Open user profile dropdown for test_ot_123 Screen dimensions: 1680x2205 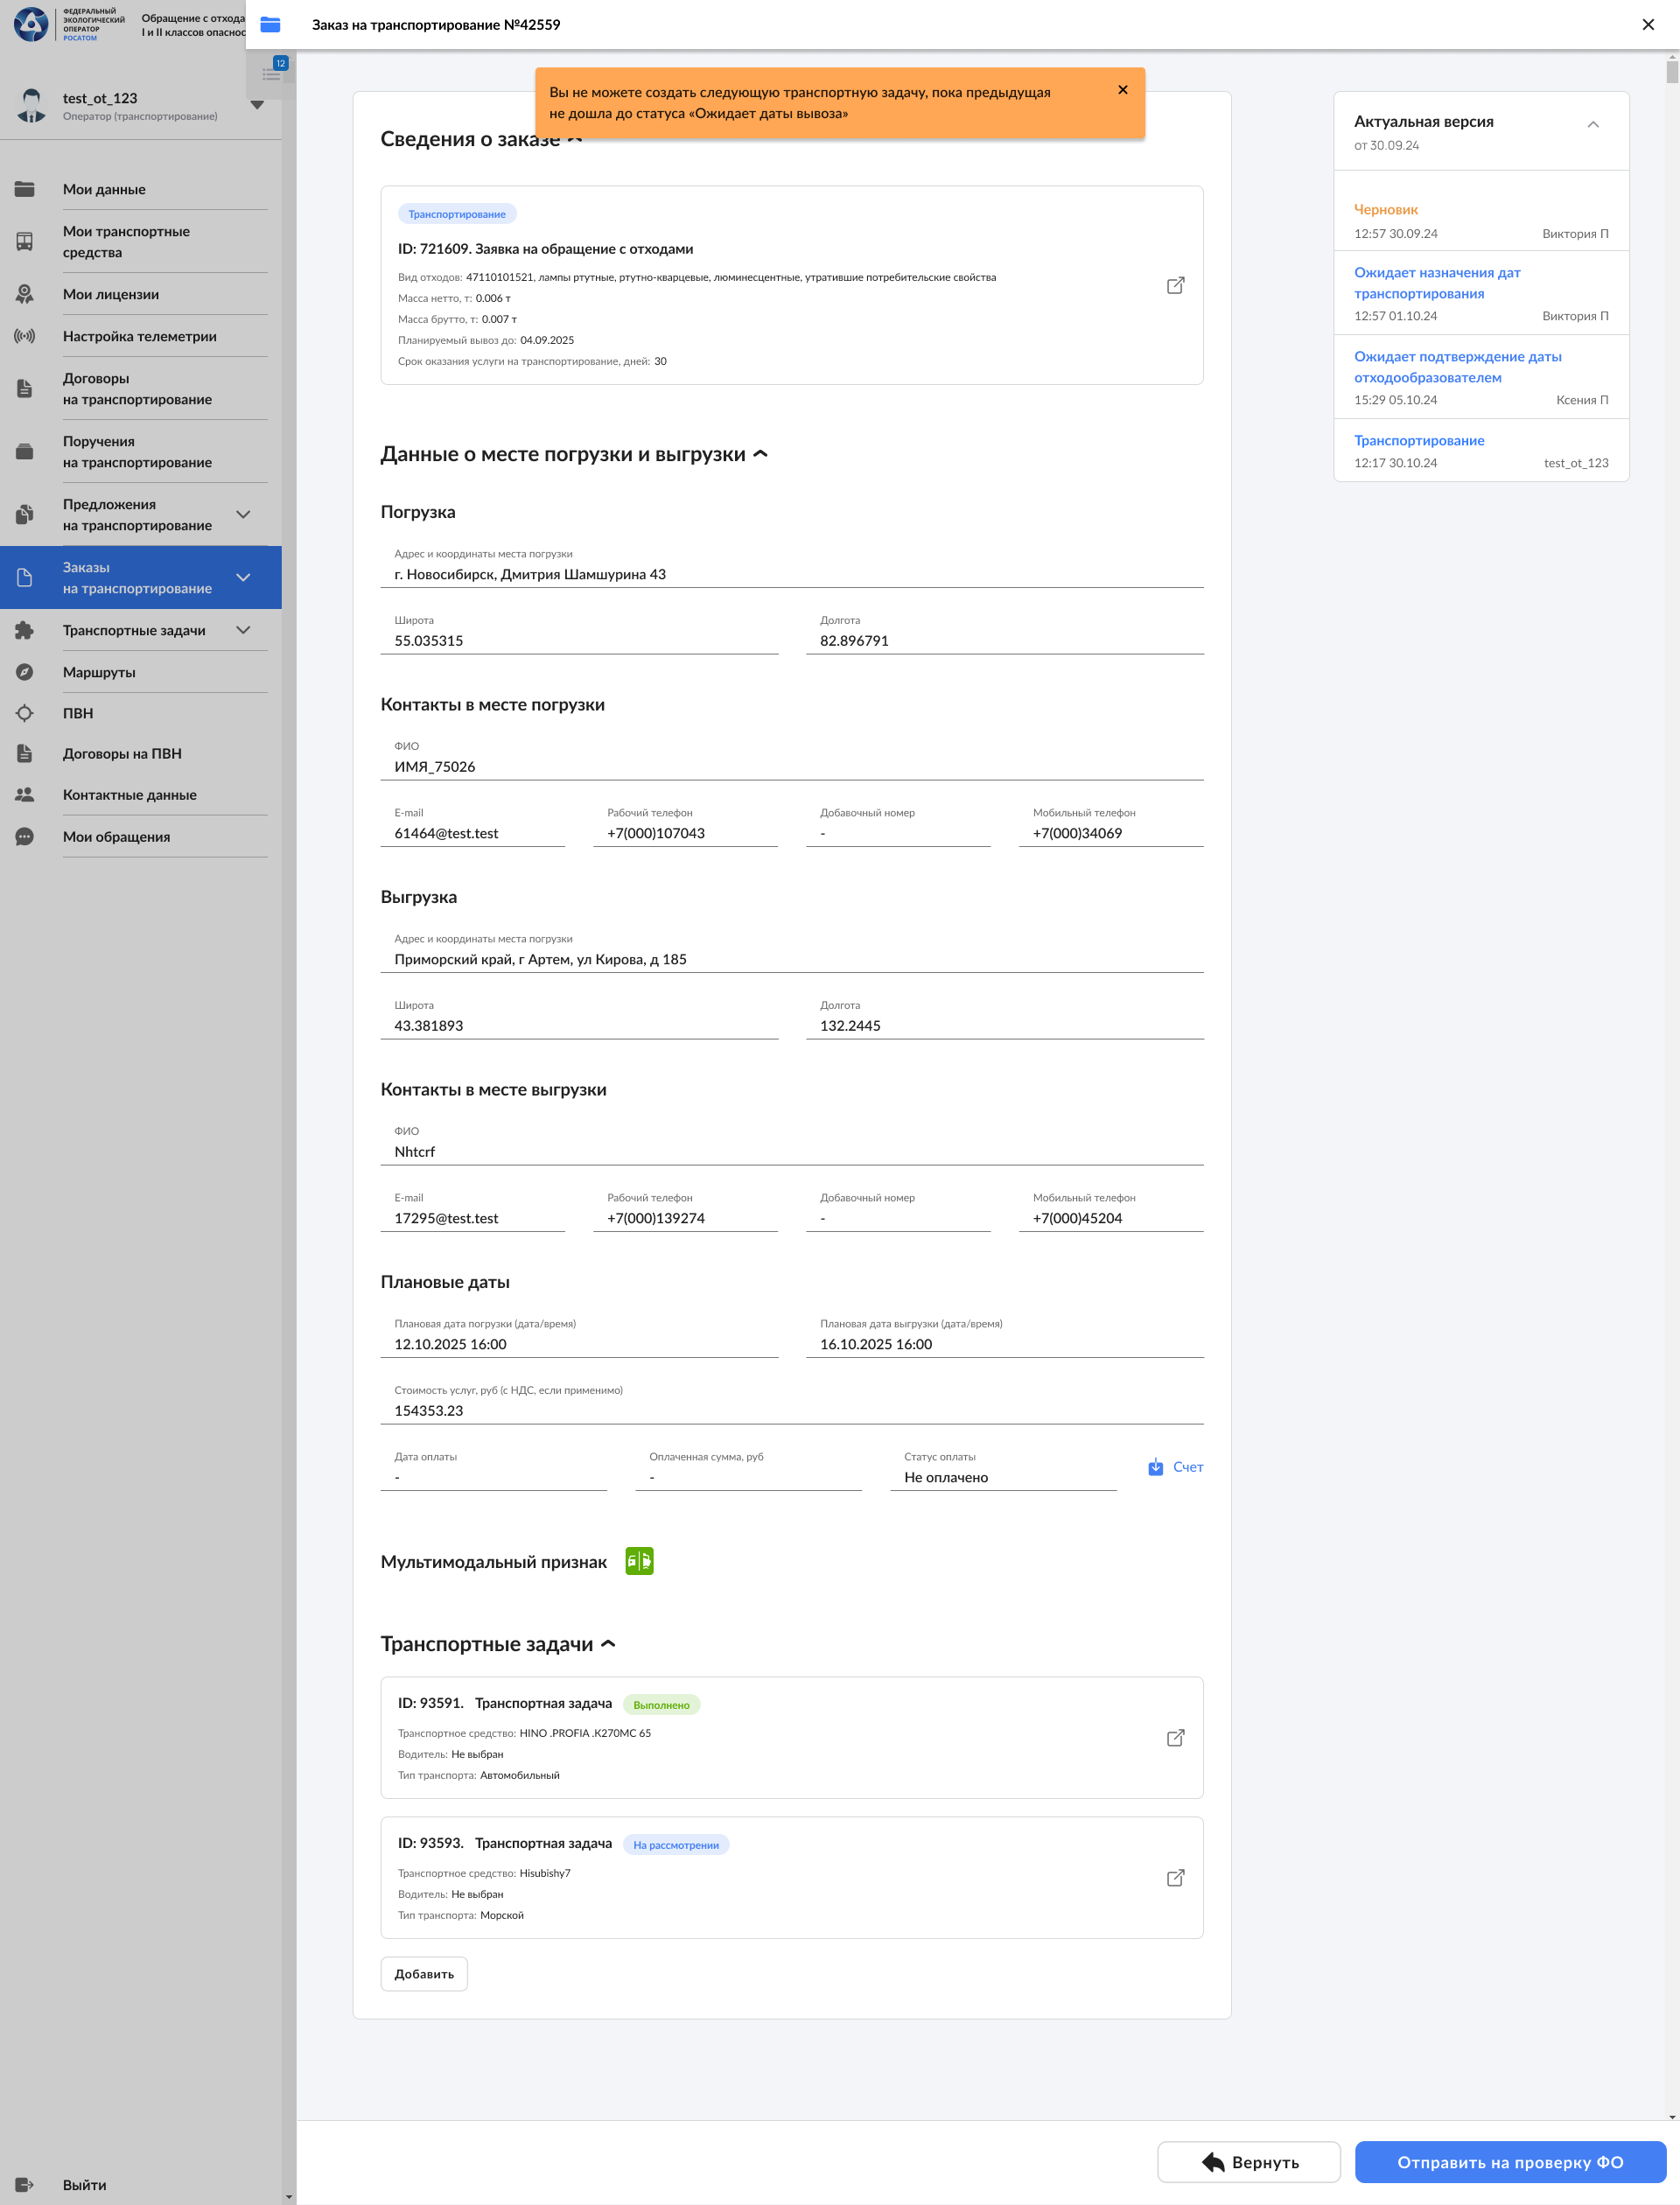257,105
